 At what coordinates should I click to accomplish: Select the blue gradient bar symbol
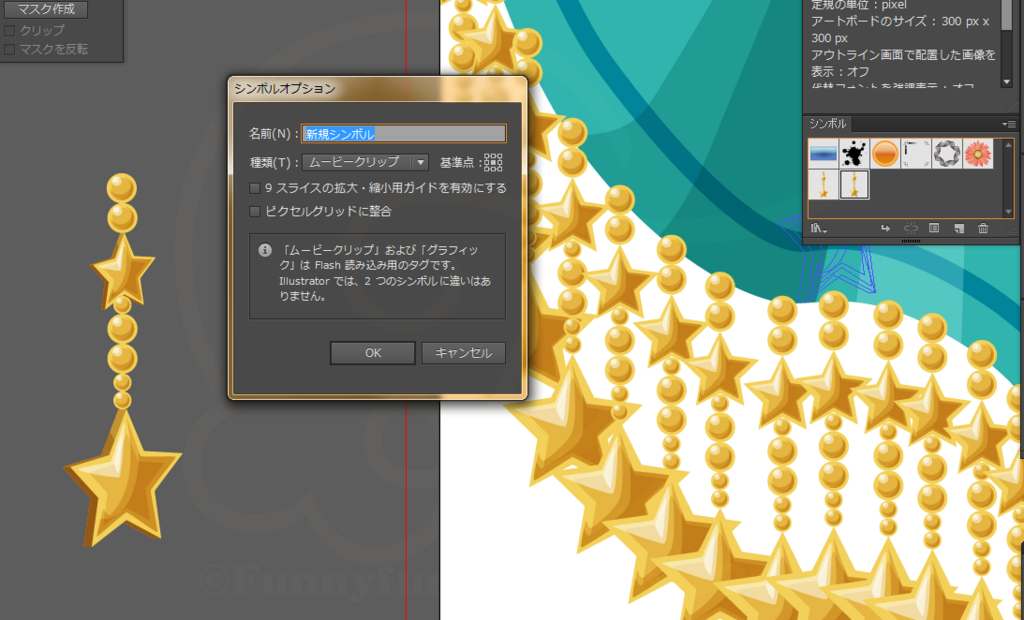tap(823, 154)
